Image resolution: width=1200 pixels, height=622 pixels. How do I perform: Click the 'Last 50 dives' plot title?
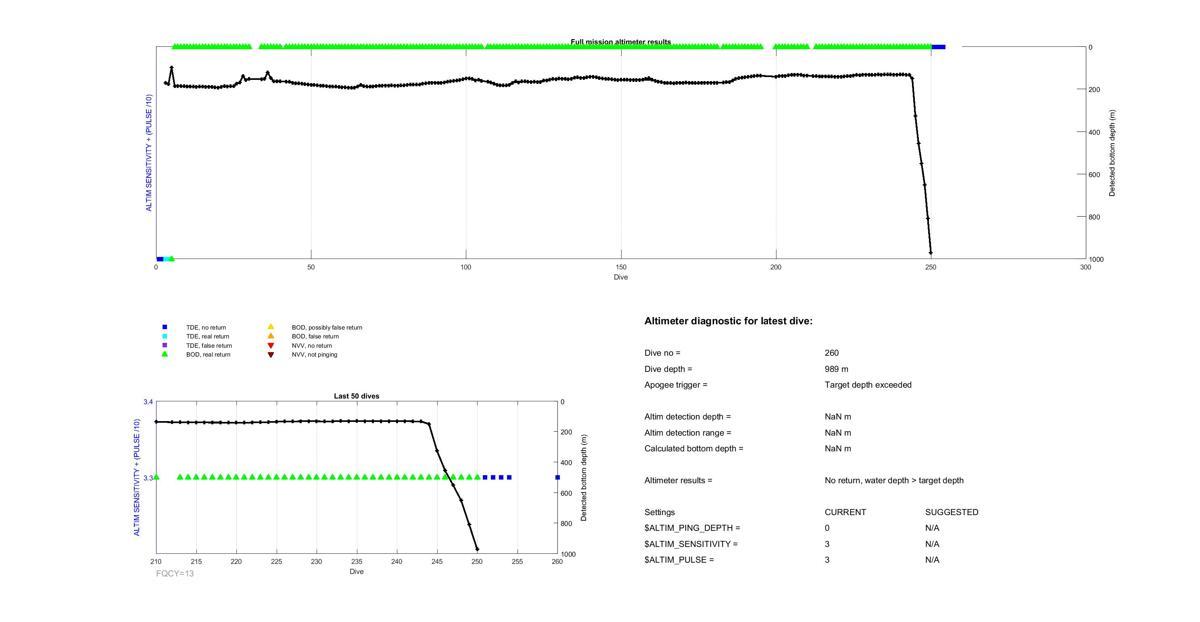click(357, 396)
